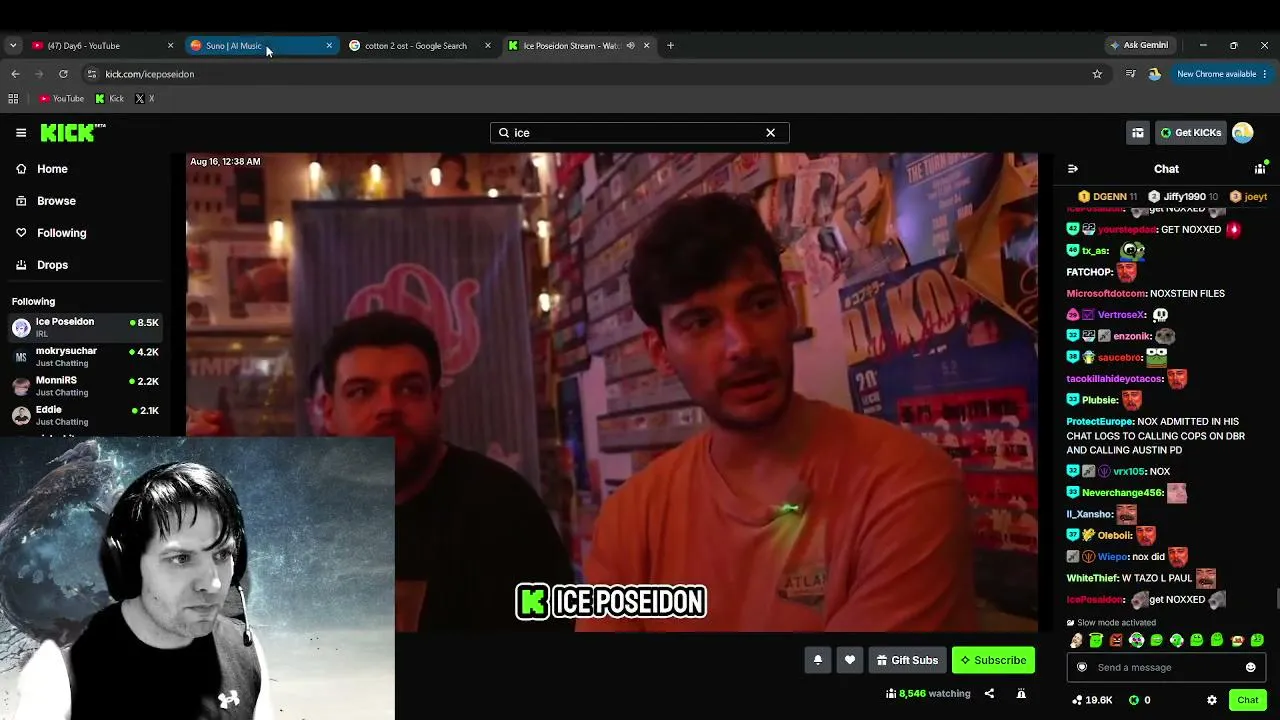Click Jiffy1990 on the chat leaderboard
This screenshot has width=1280, height=720.
[1183, 197]
